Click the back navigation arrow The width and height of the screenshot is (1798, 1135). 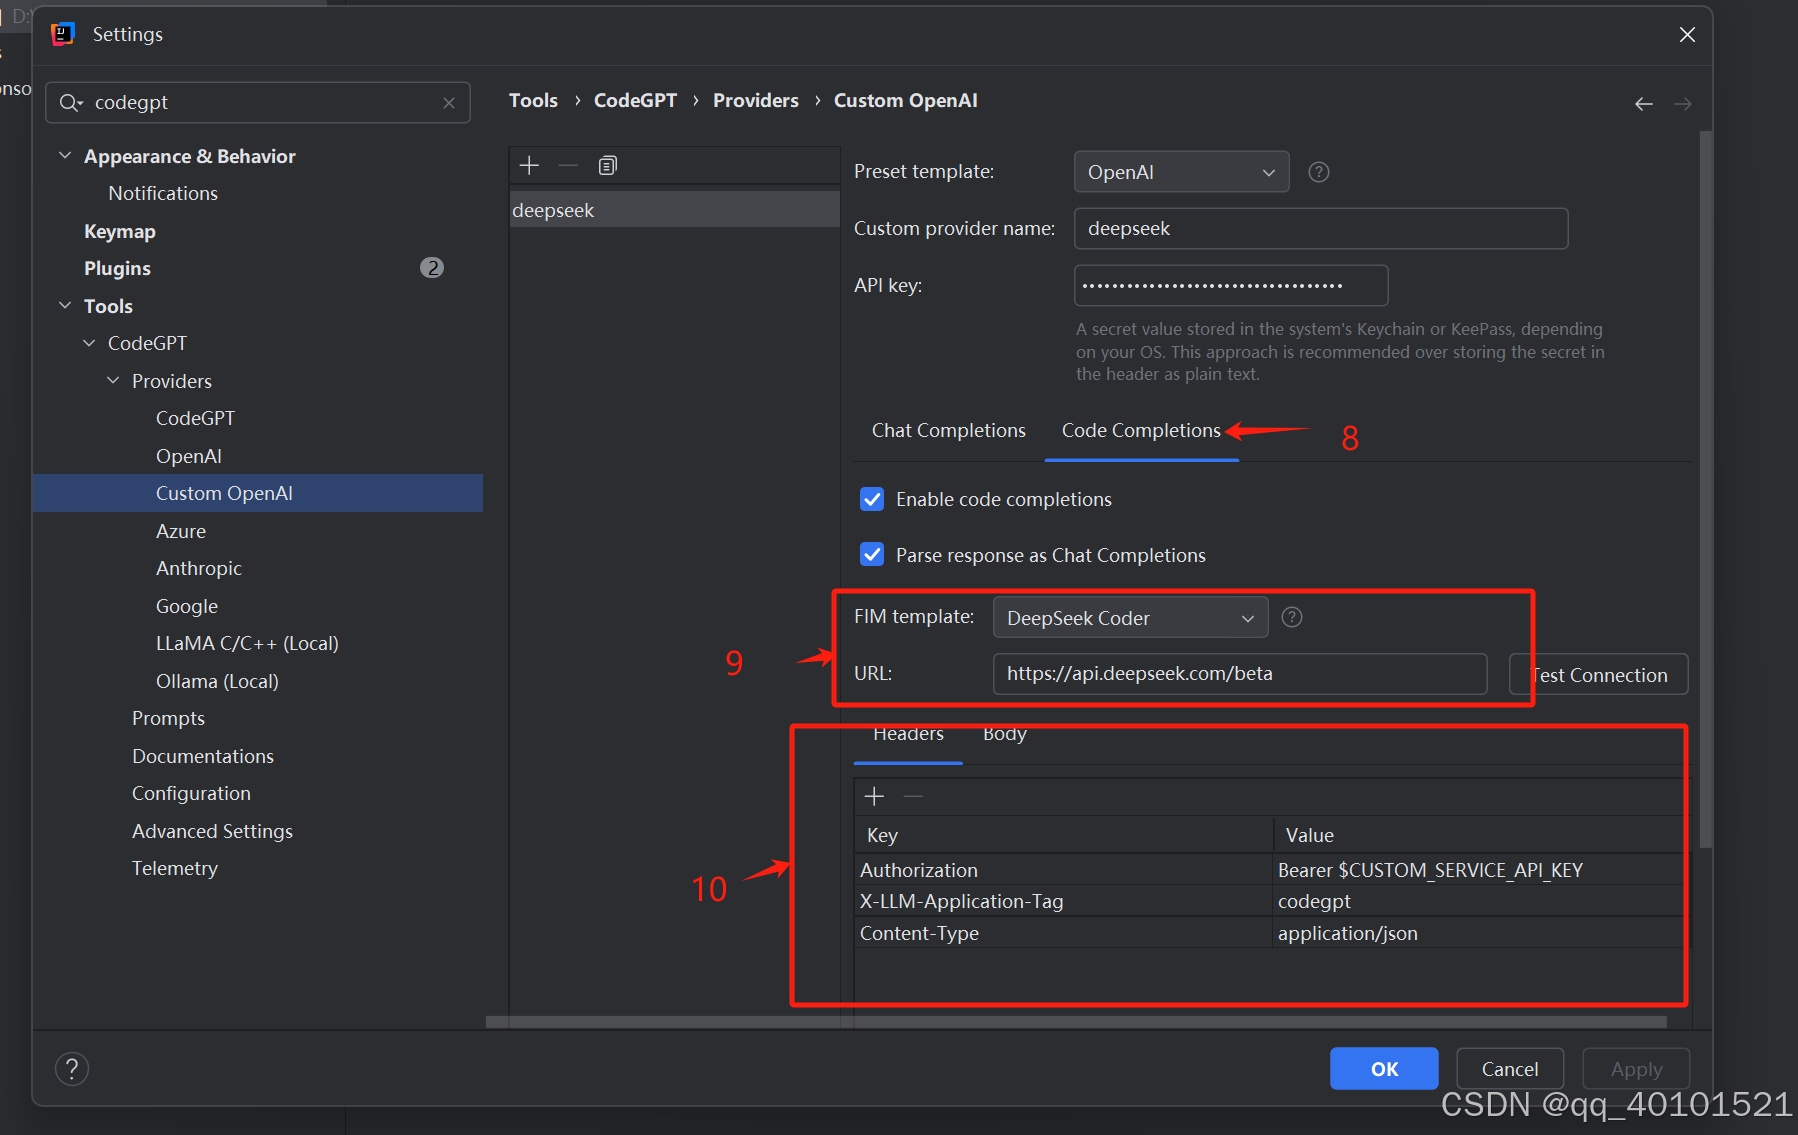tap(1644, 104)
